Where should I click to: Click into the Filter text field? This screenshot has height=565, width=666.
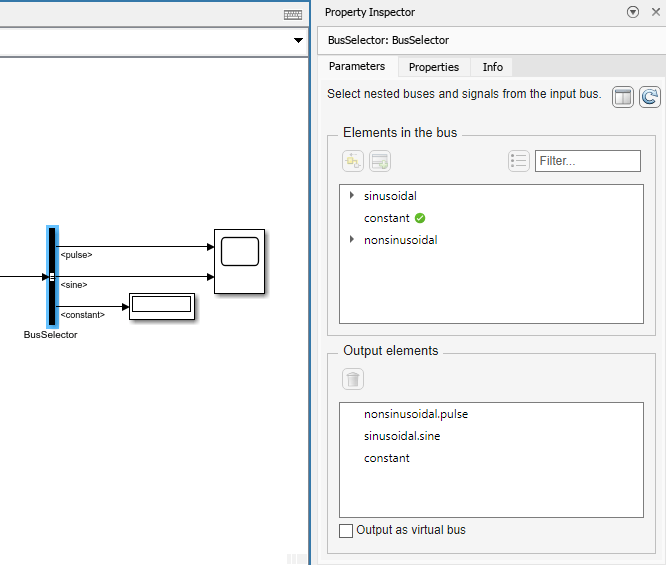588,161
